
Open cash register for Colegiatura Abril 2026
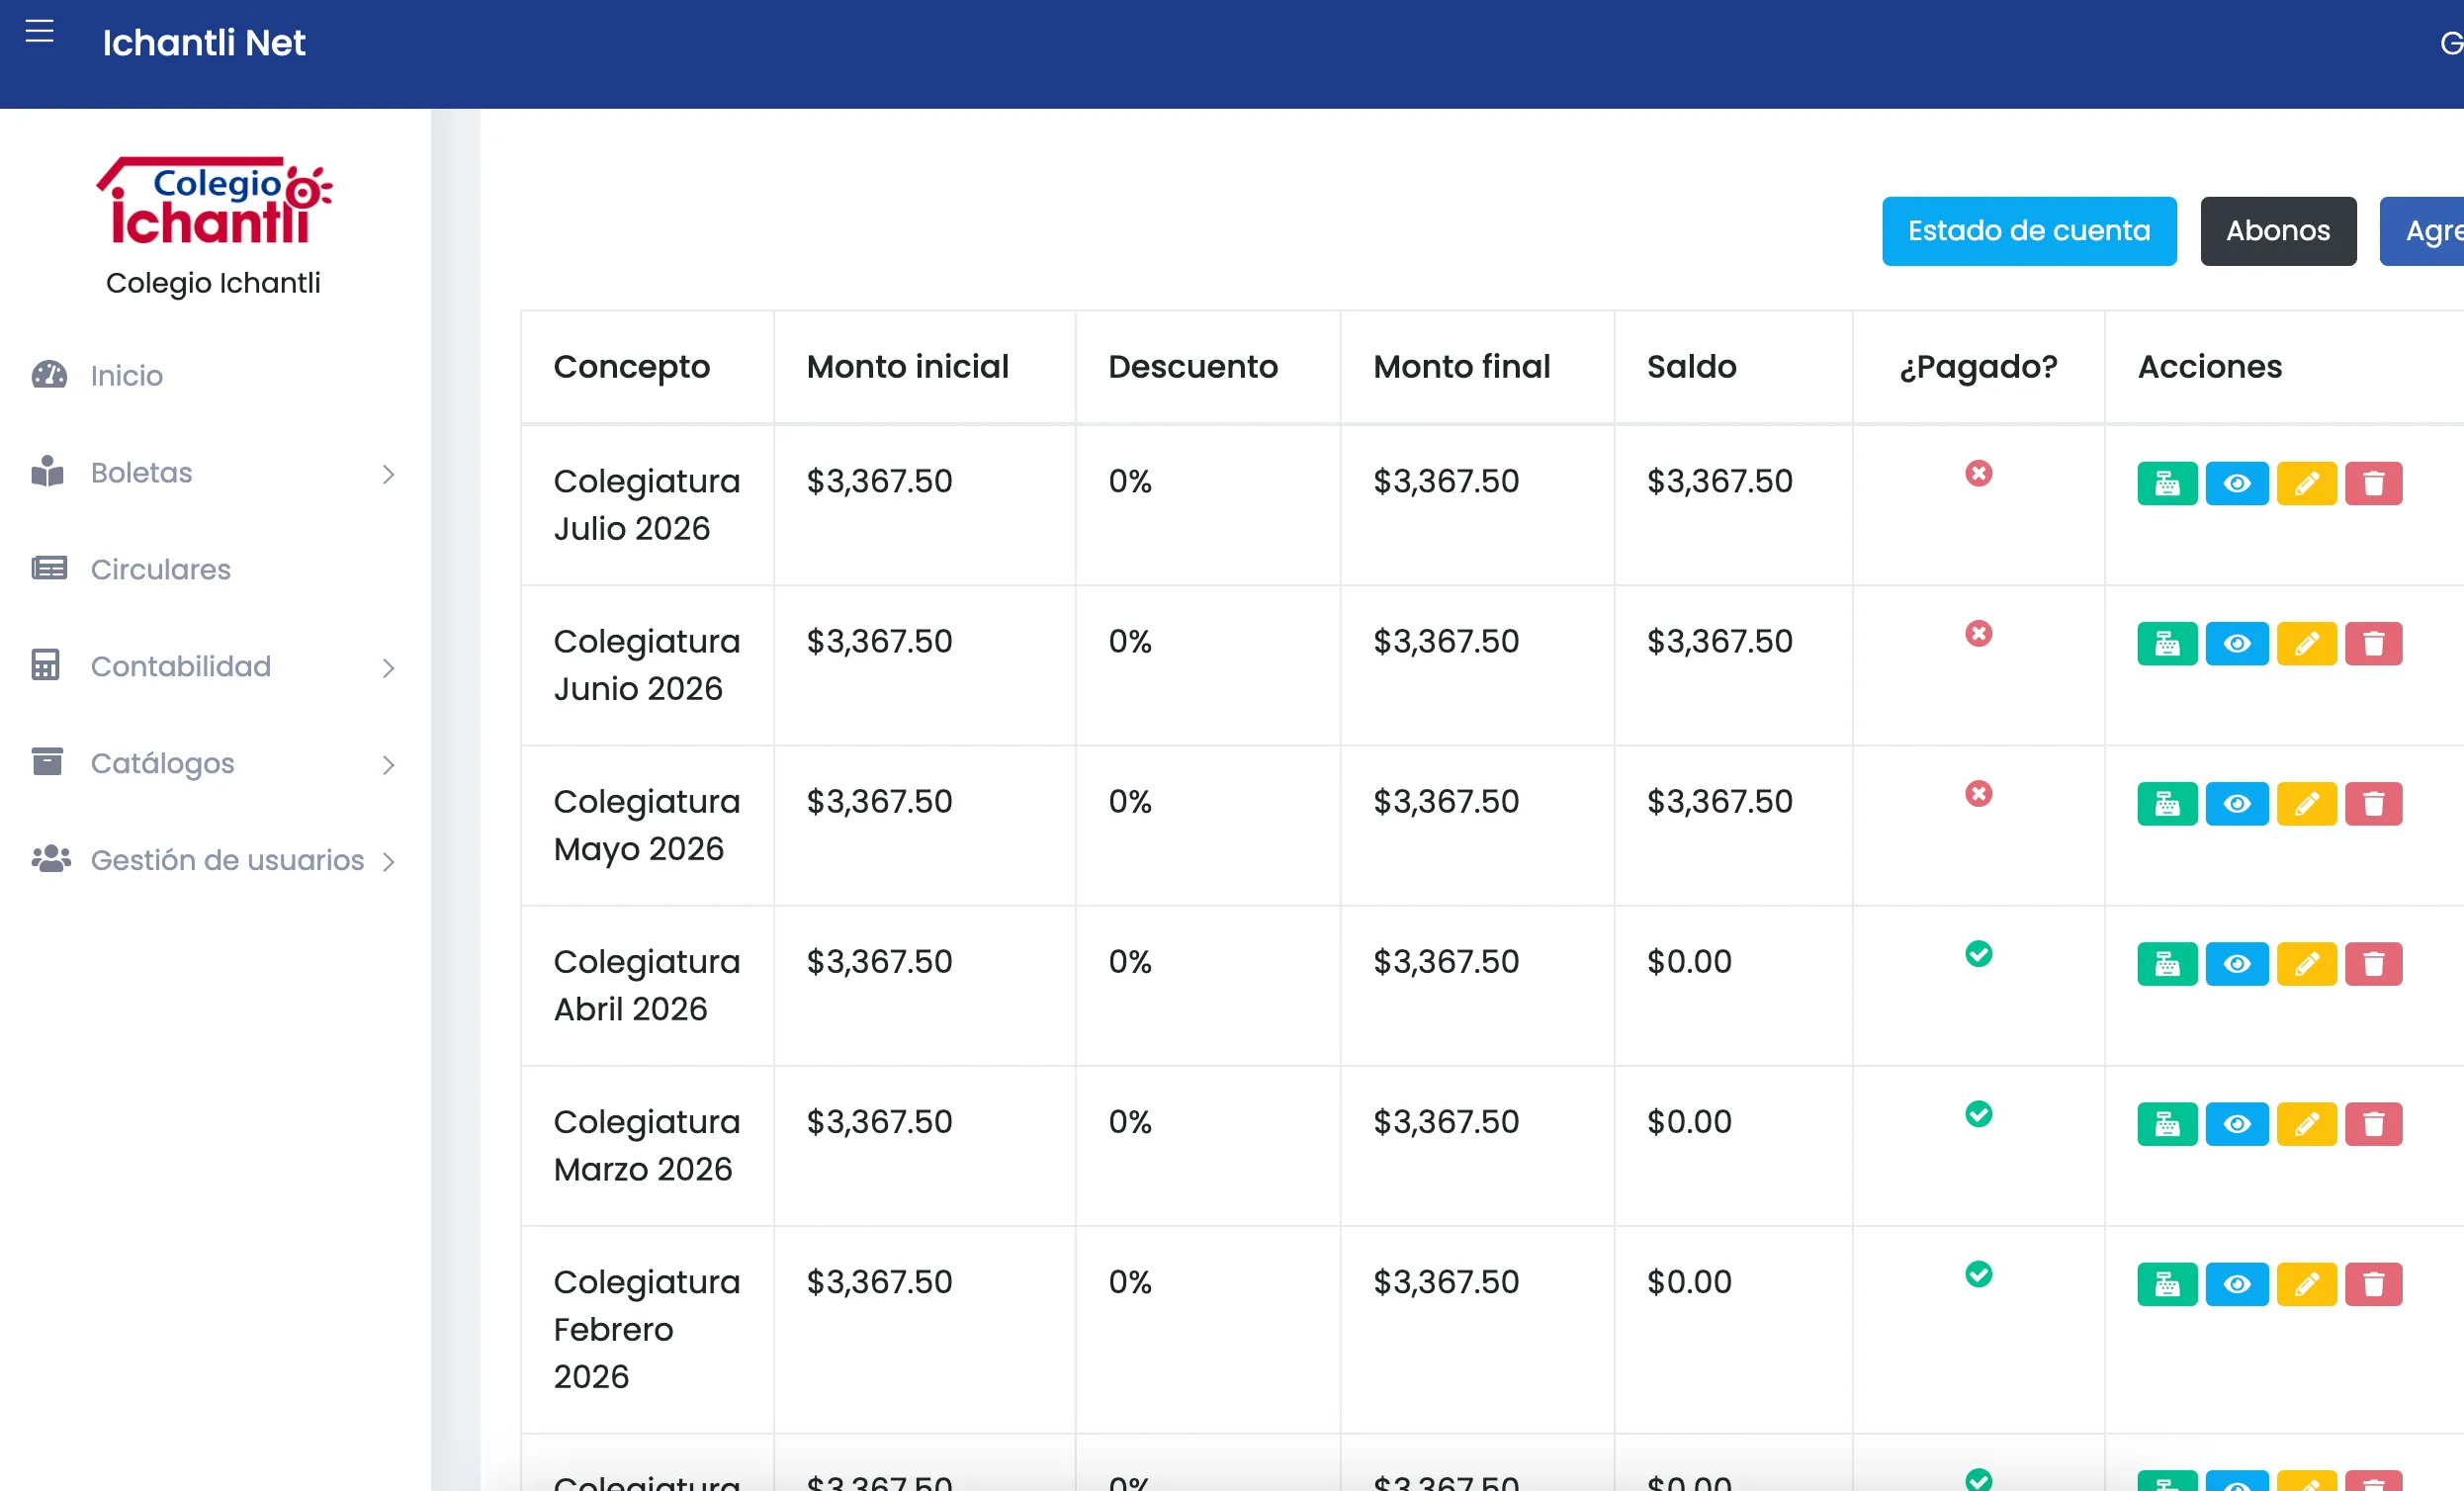pyautogui.click(x=2167, y=964)
